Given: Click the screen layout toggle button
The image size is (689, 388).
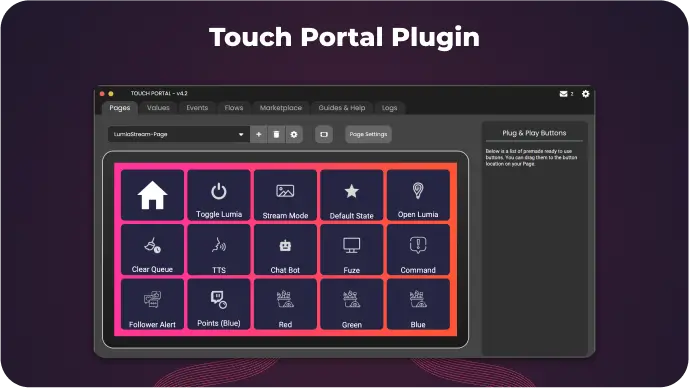Looking at the screenshot, I should coord(324,134).
